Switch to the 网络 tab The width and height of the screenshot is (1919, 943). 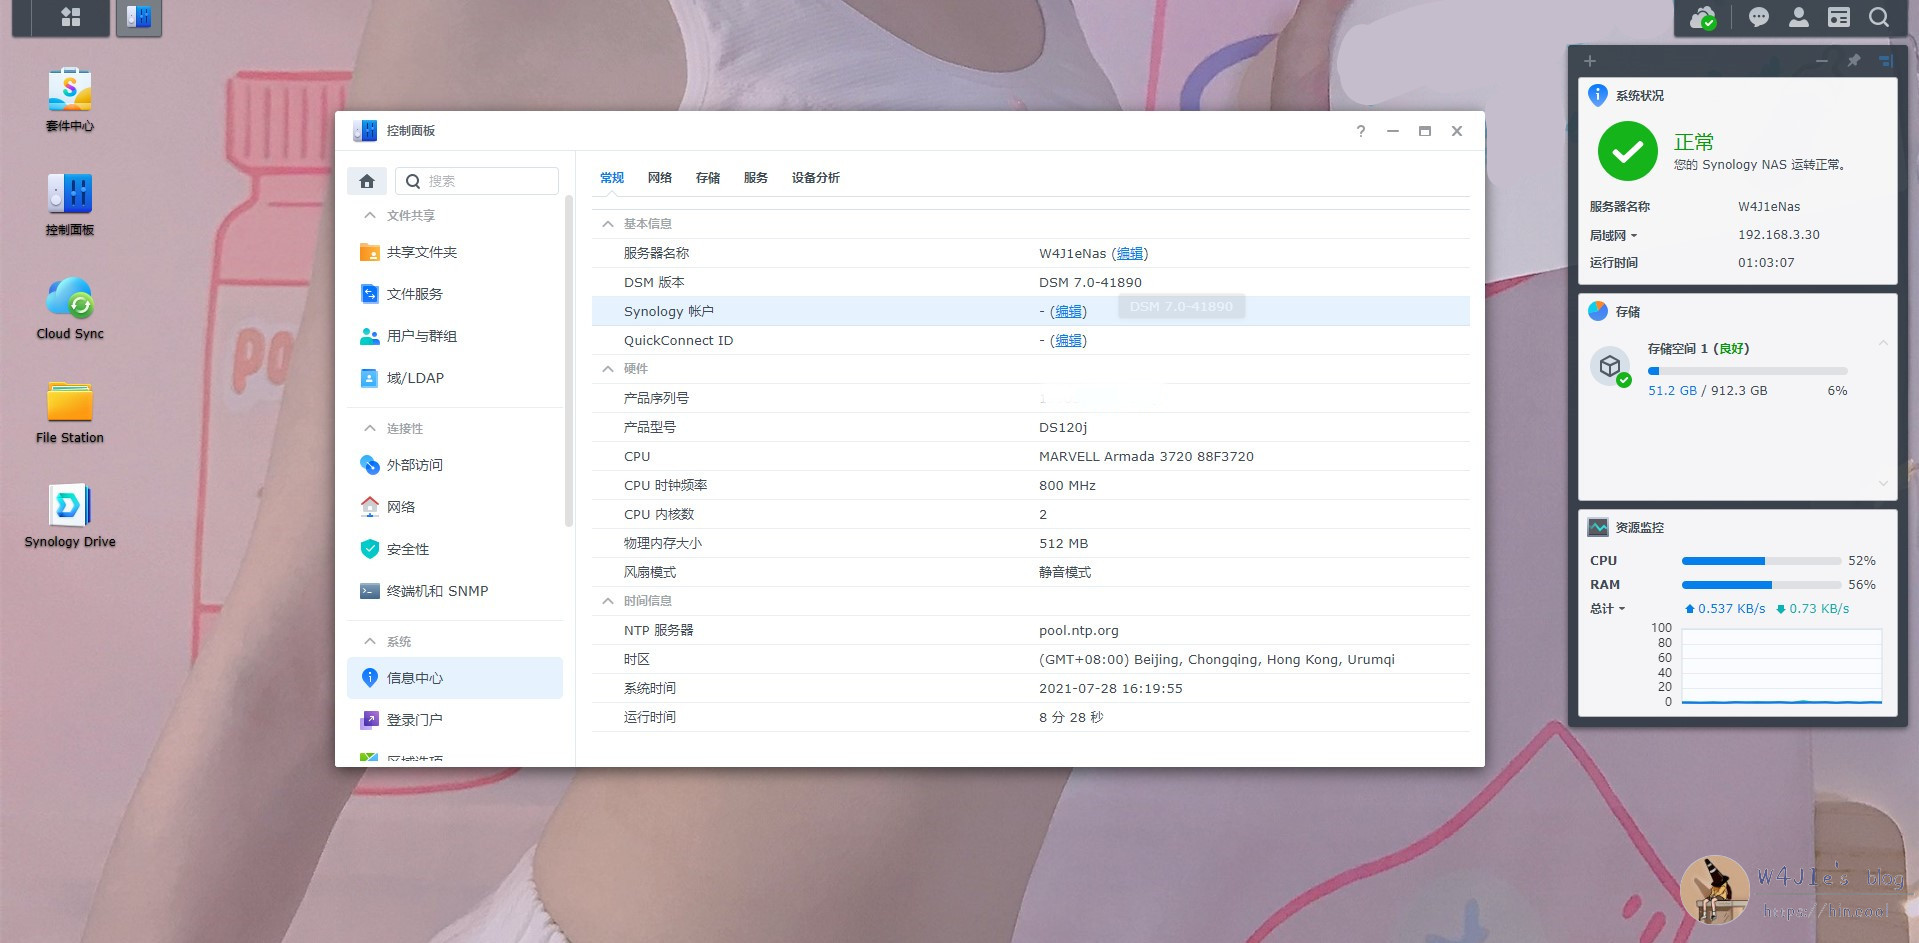(659, 178)
